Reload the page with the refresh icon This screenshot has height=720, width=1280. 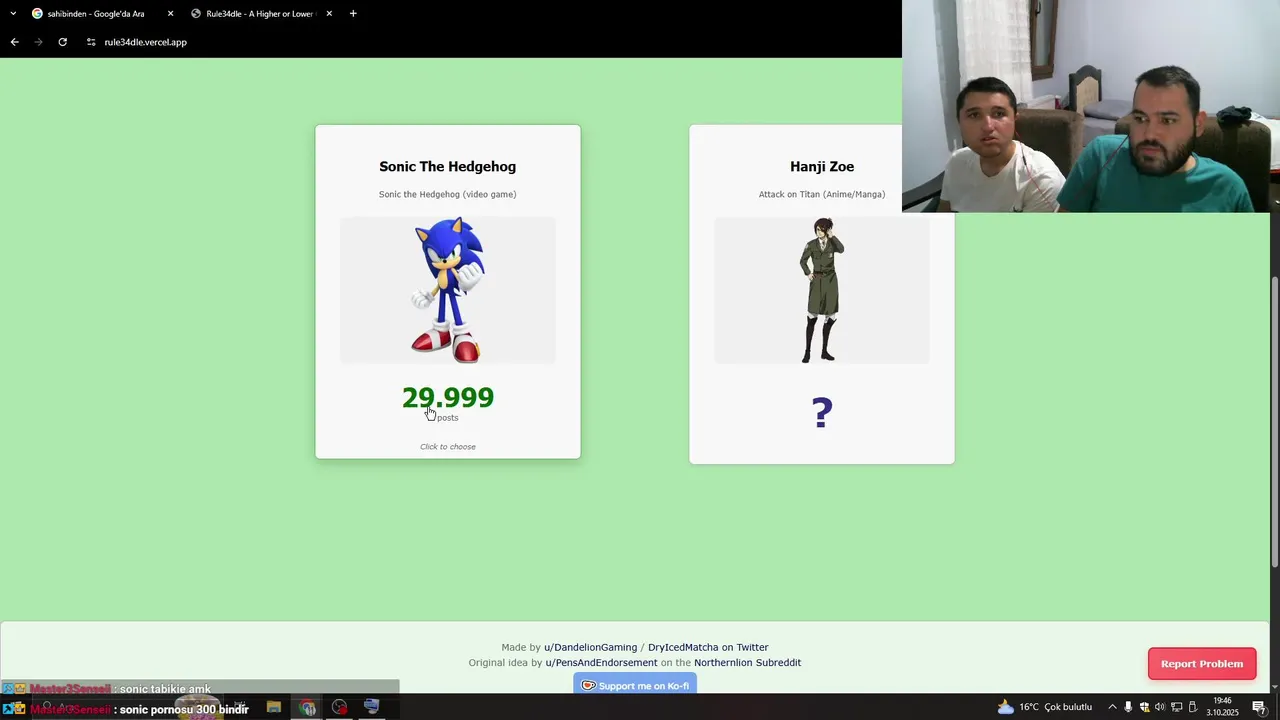click(x=62, y=42)
